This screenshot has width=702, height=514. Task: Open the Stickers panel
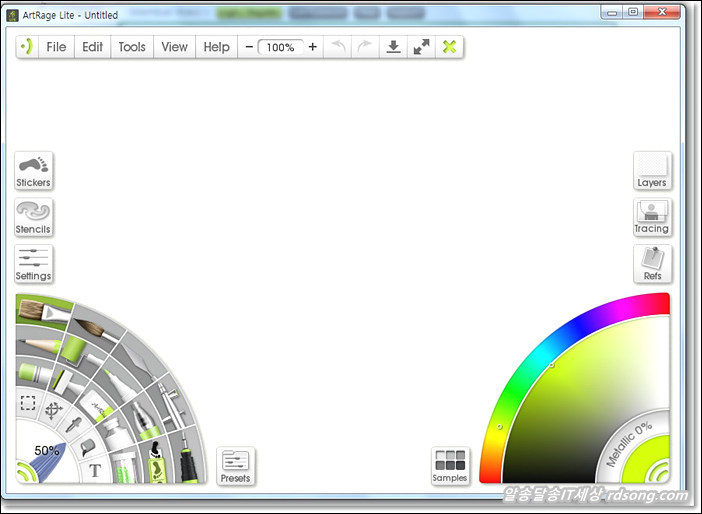click(33, 170)
